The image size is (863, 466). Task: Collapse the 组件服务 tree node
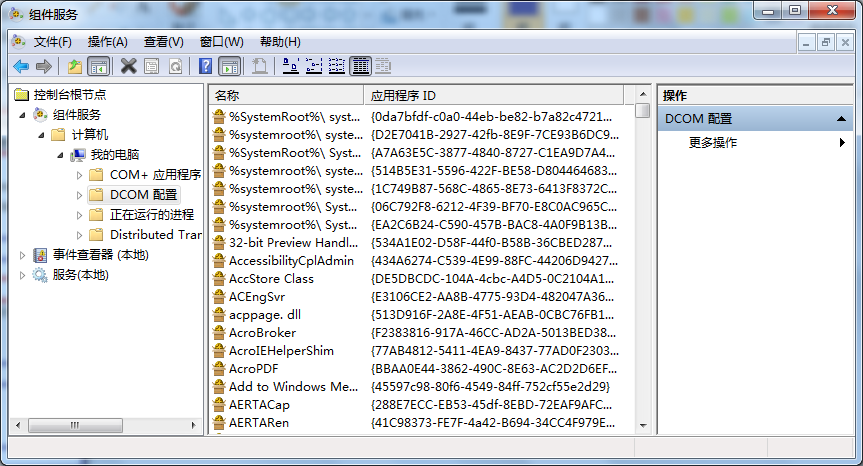tap(23, 115)
